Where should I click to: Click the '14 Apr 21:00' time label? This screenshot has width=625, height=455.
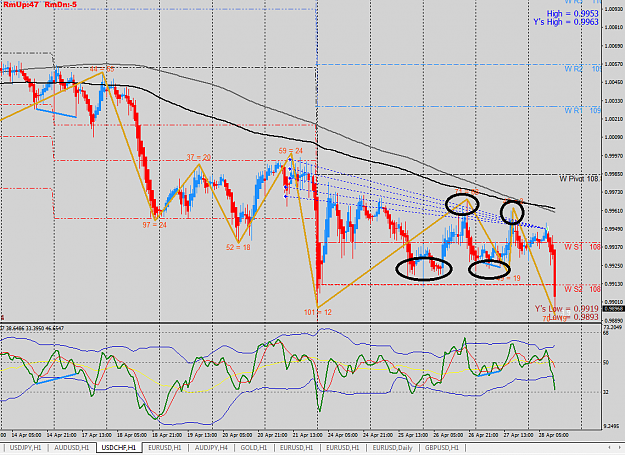[63, 435]
